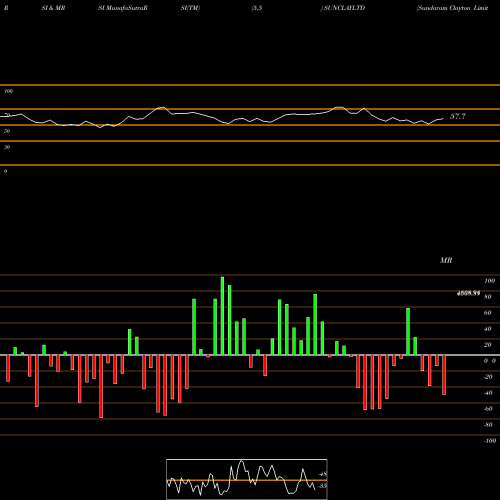Click the MR axis label 80
This screenshot has width=500, height=500.
pyautogui.click(x=488, y=297)
